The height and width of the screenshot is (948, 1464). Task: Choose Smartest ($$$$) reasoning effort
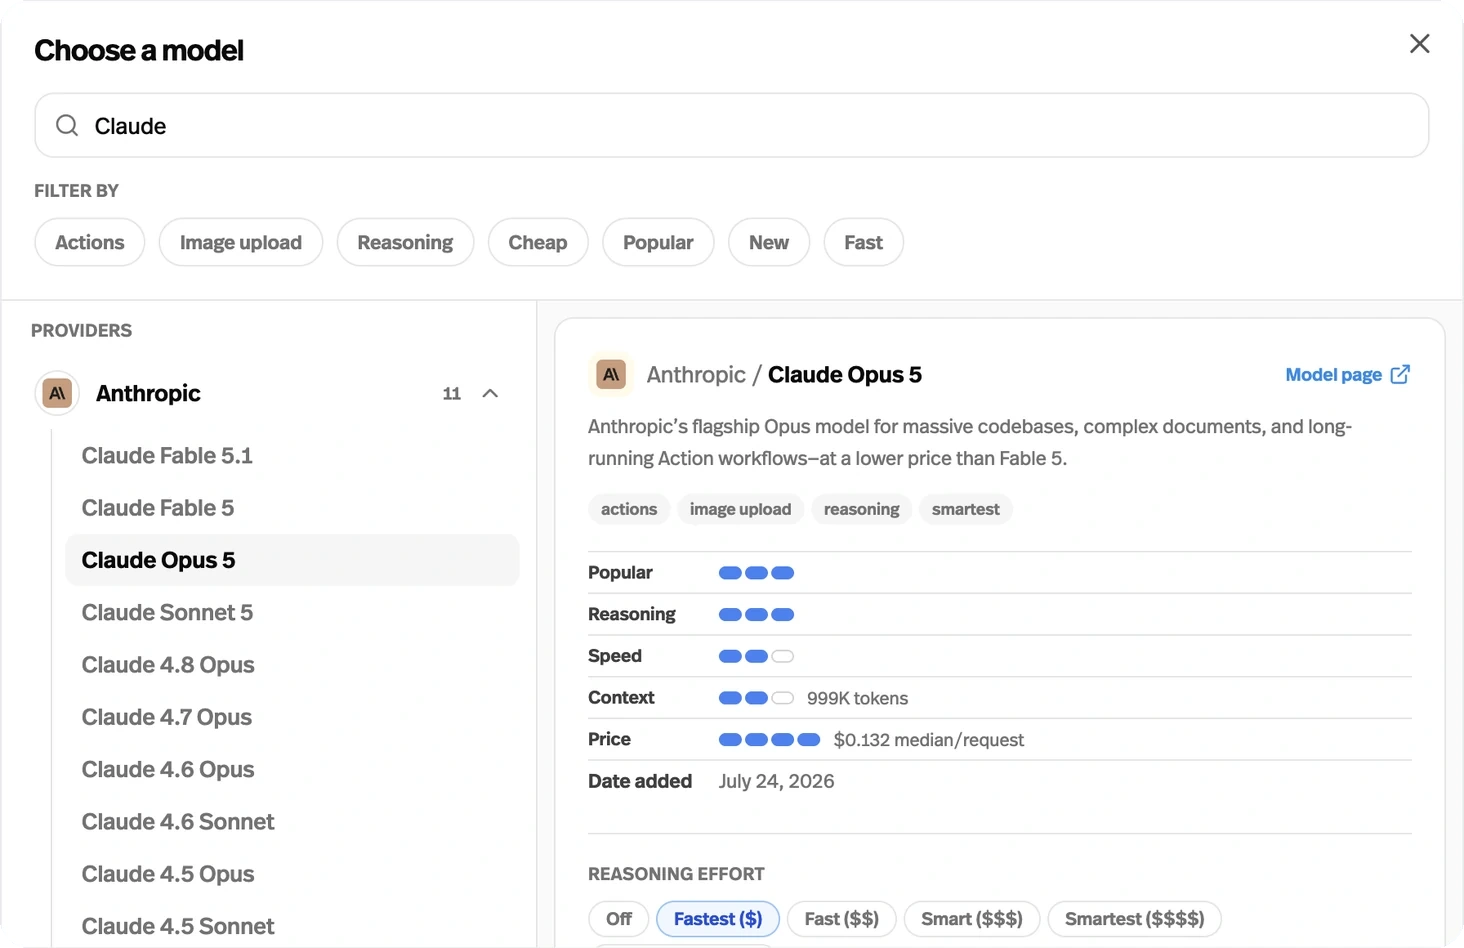(1134, 919)
